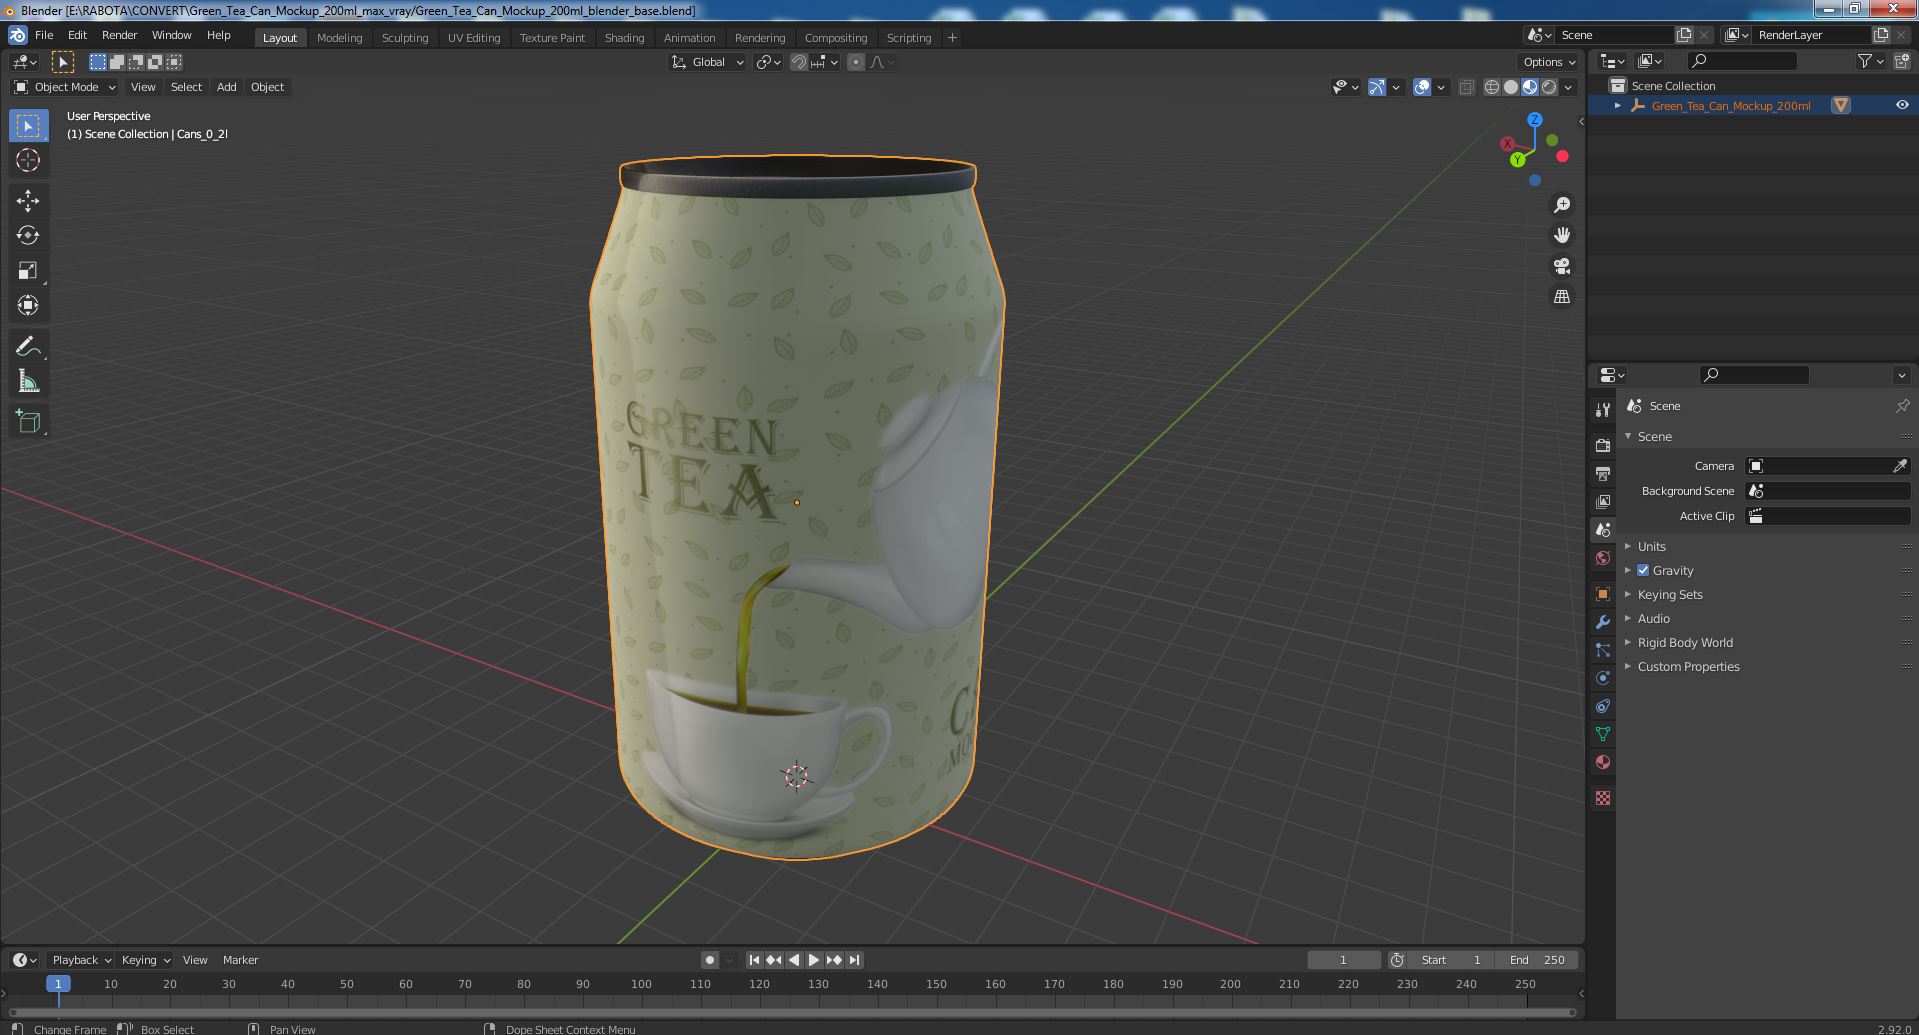Switch to rendered shading
Viewport: 1919px width, 1035px height.
pos(1549,87)
